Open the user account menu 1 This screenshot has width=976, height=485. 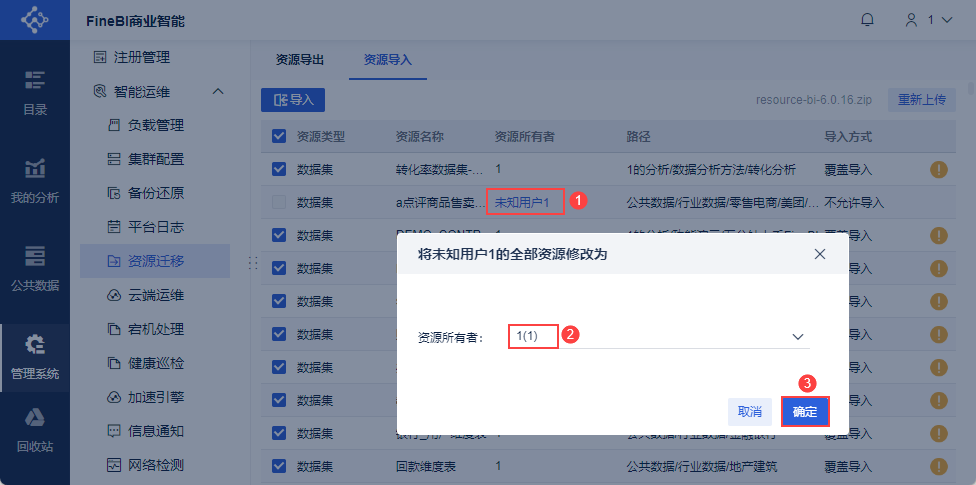coord(929,20)
